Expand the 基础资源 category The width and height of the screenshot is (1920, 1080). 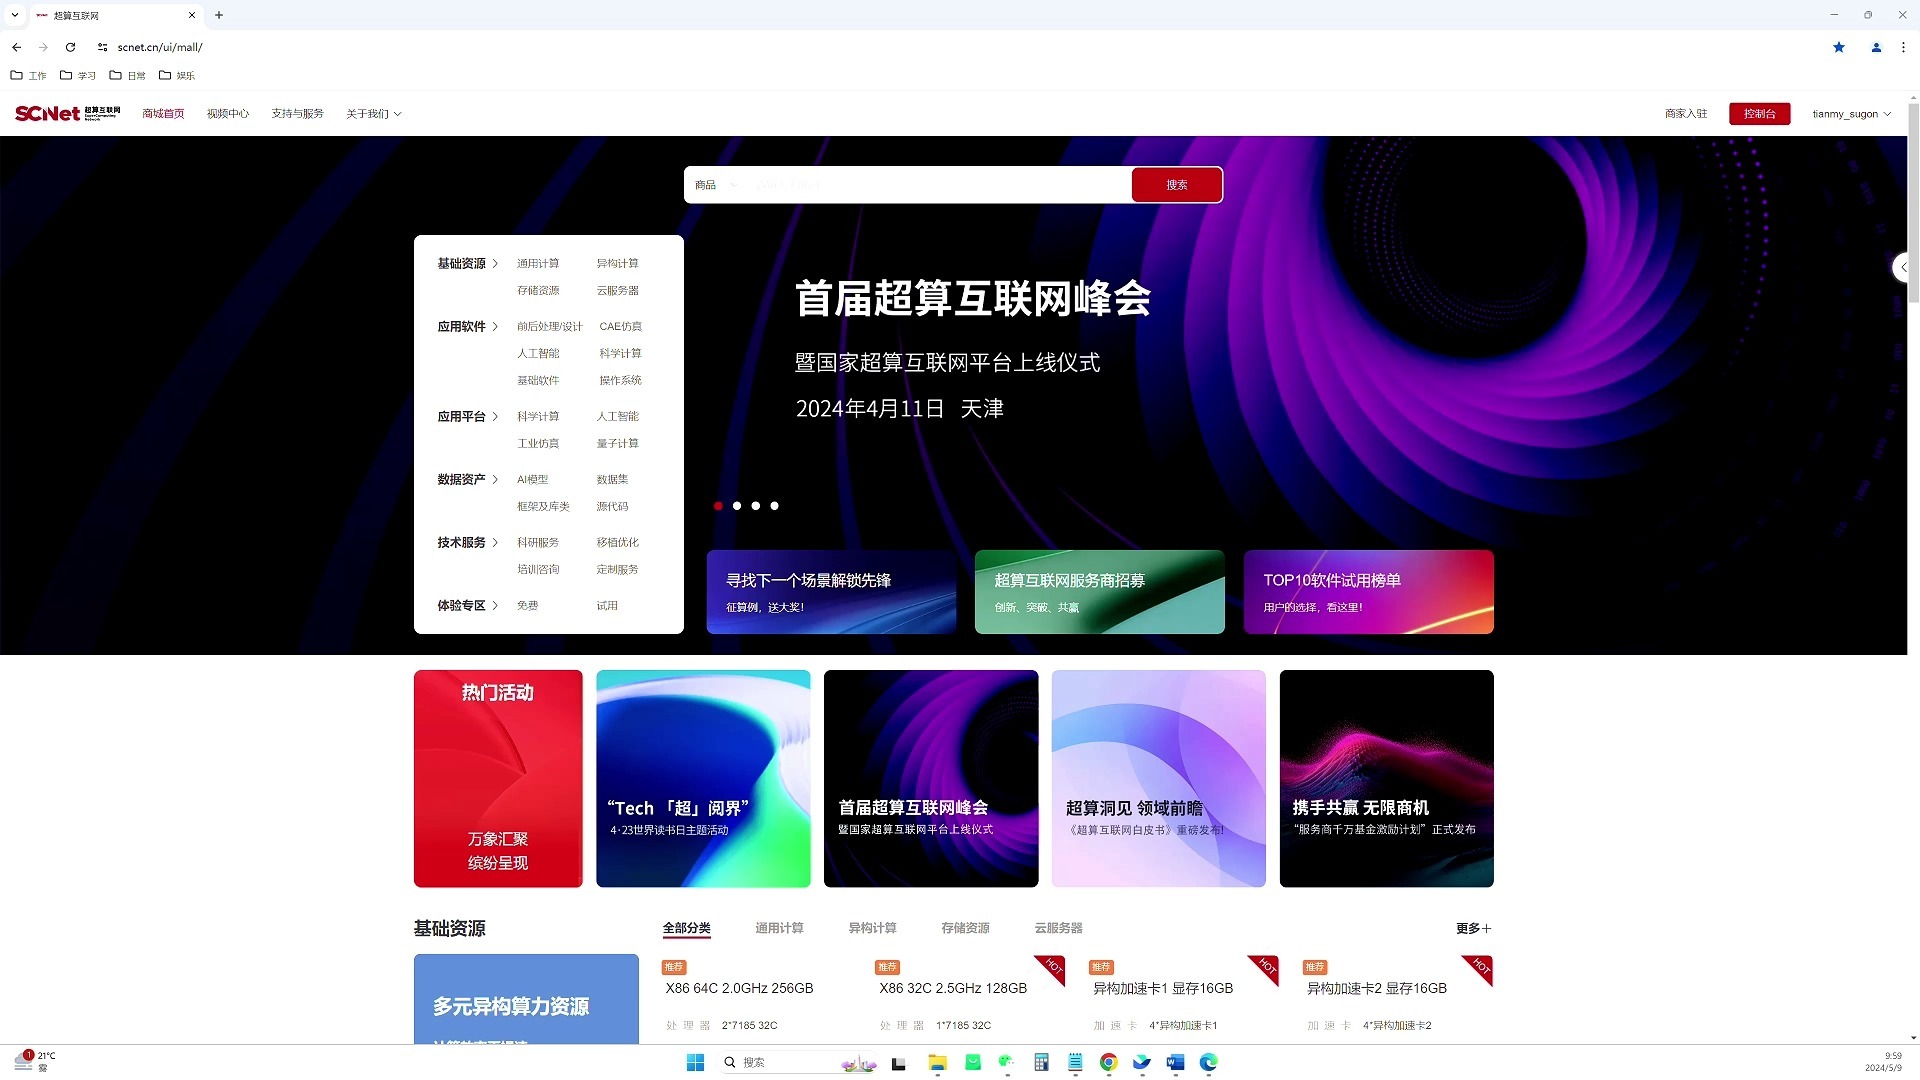[x=467, y=264]
